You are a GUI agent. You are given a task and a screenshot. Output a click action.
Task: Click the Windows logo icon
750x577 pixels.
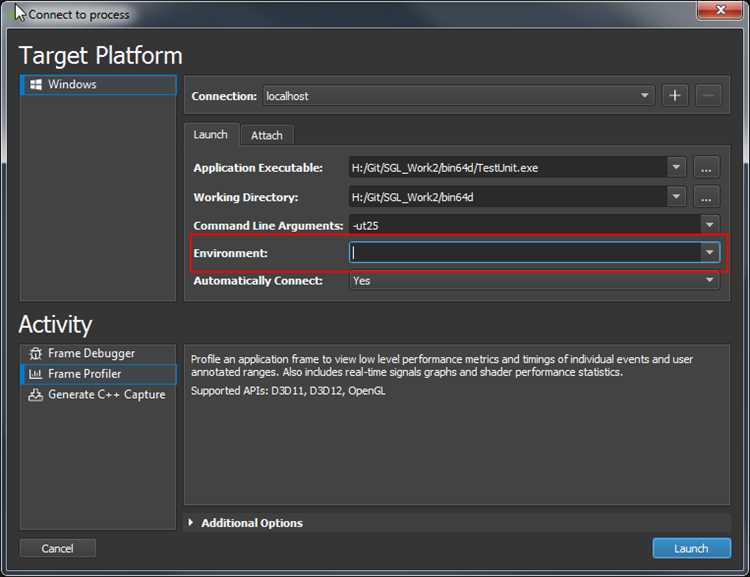click(36, 85)
